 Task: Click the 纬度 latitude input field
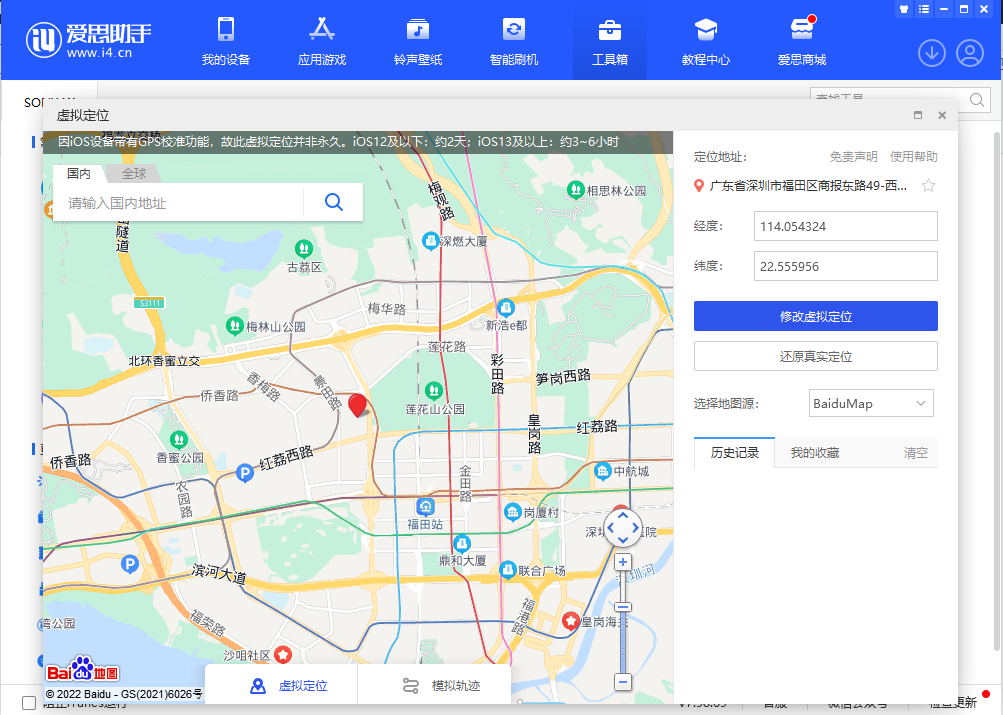pyautogui.click(x=846, y=266)
